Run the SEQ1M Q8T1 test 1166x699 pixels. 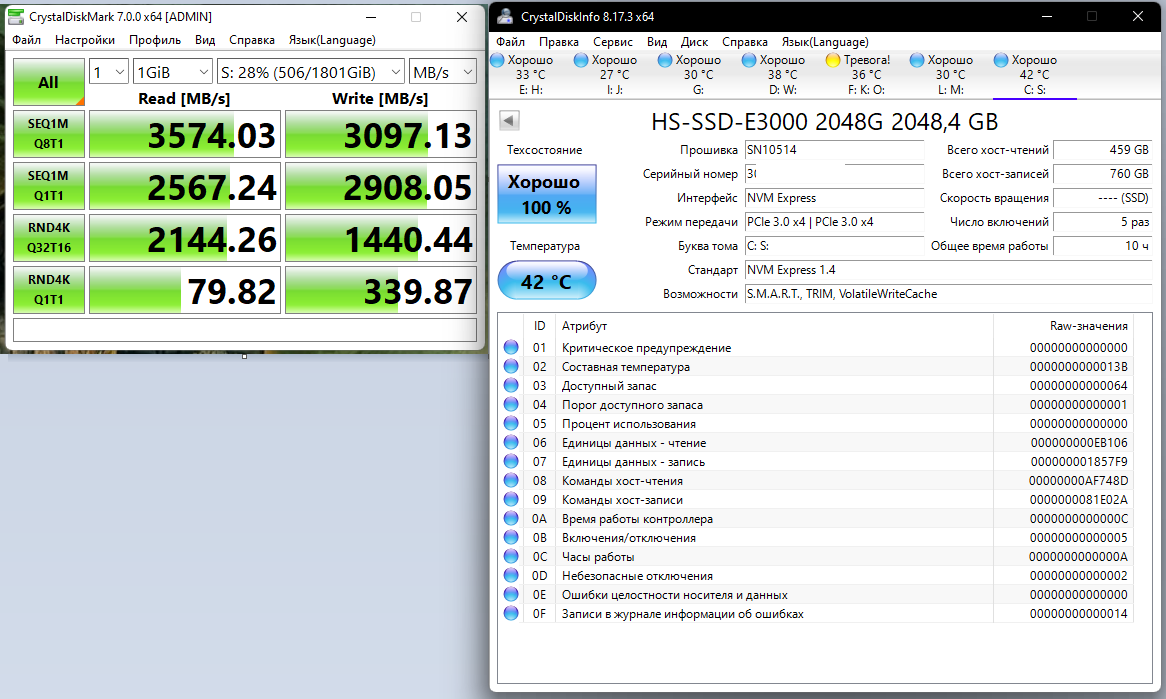click(x=48, y=134)
